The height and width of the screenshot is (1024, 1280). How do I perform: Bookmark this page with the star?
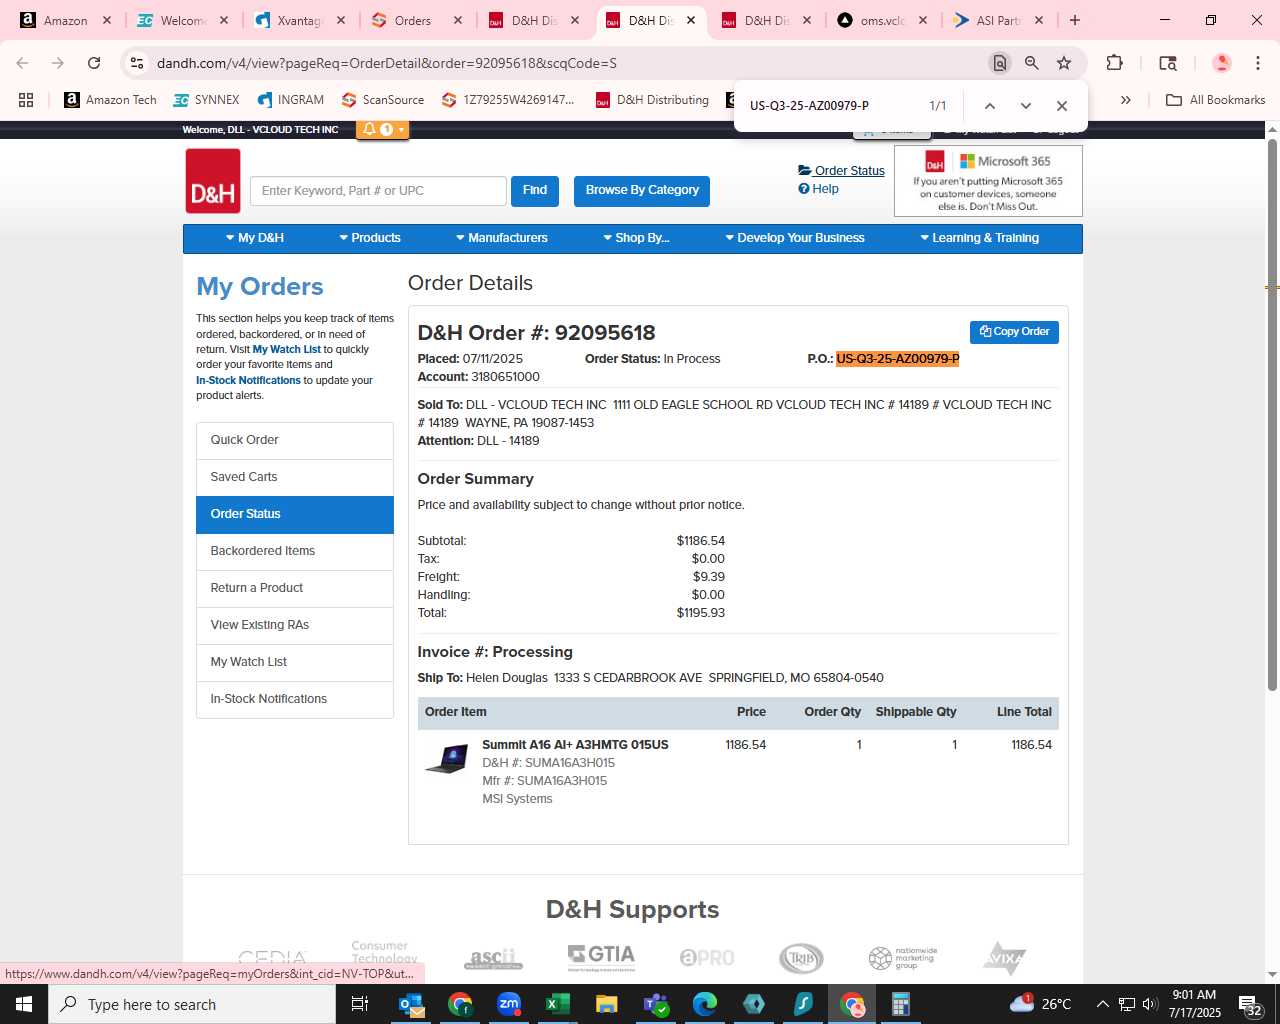pyautogui.click(x=1064, y=63)
